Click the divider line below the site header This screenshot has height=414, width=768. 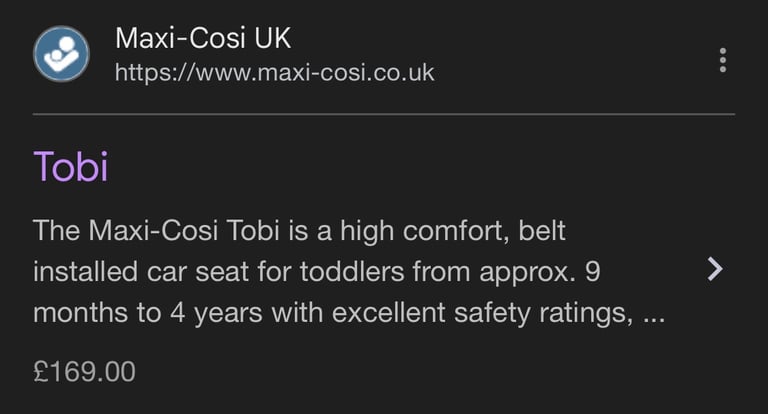384,114
